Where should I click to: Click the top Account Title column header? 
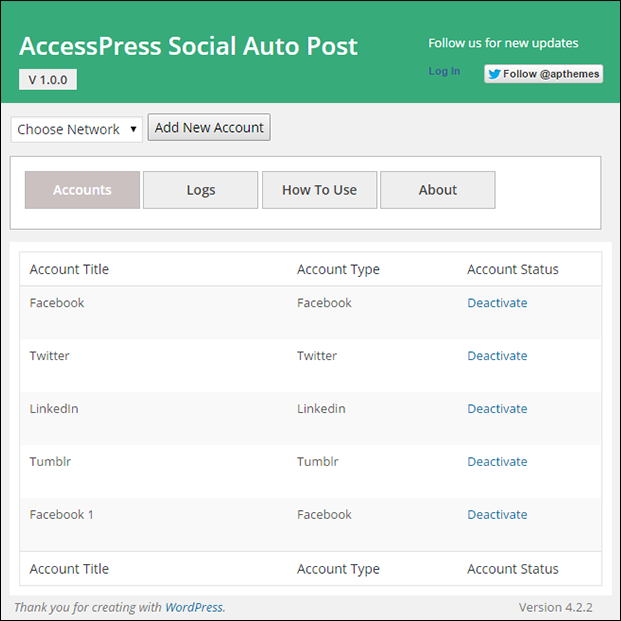[69, 269]
